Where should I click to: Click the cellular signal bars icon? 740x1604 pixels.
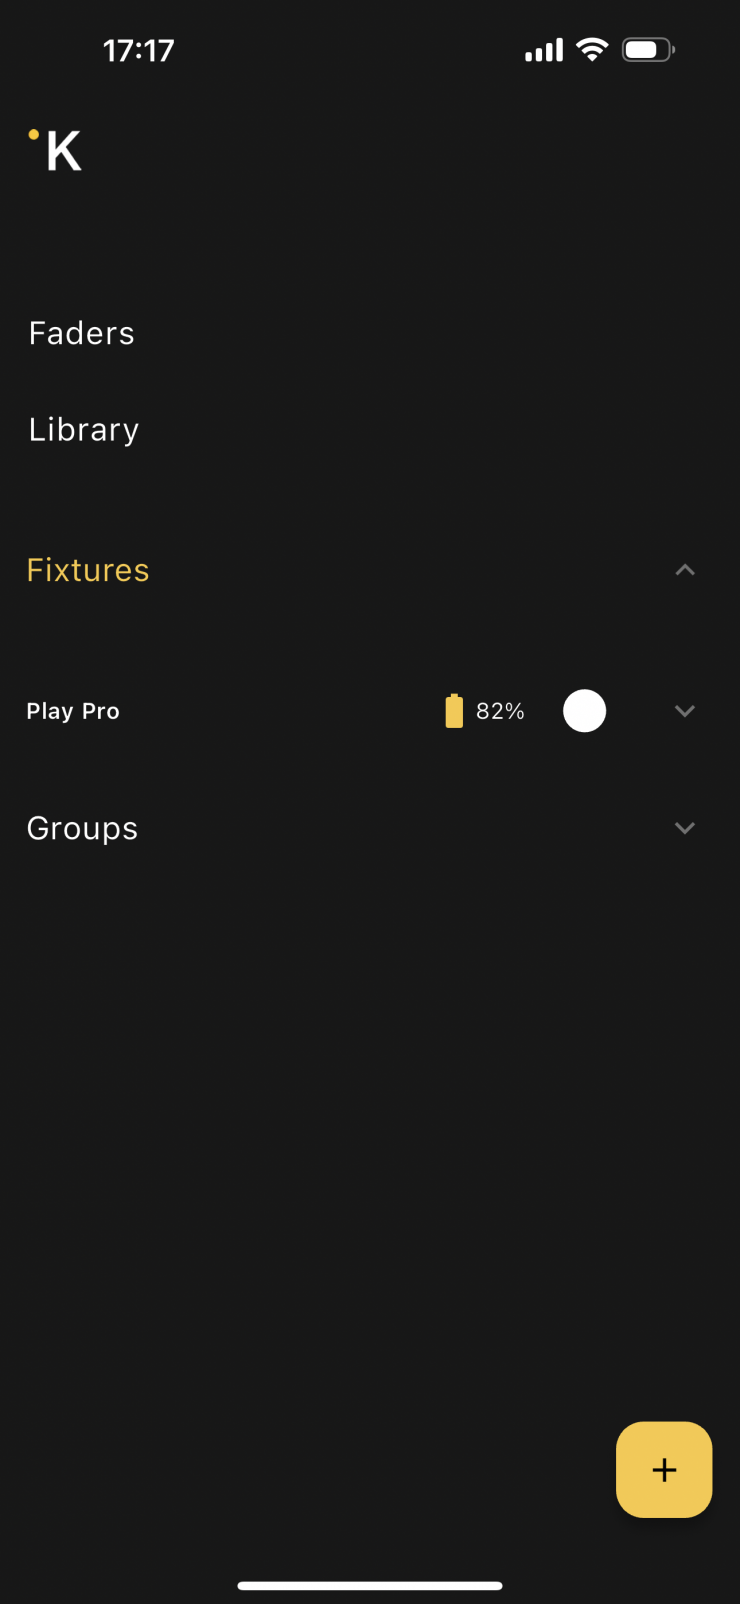[x=544, y=50]
